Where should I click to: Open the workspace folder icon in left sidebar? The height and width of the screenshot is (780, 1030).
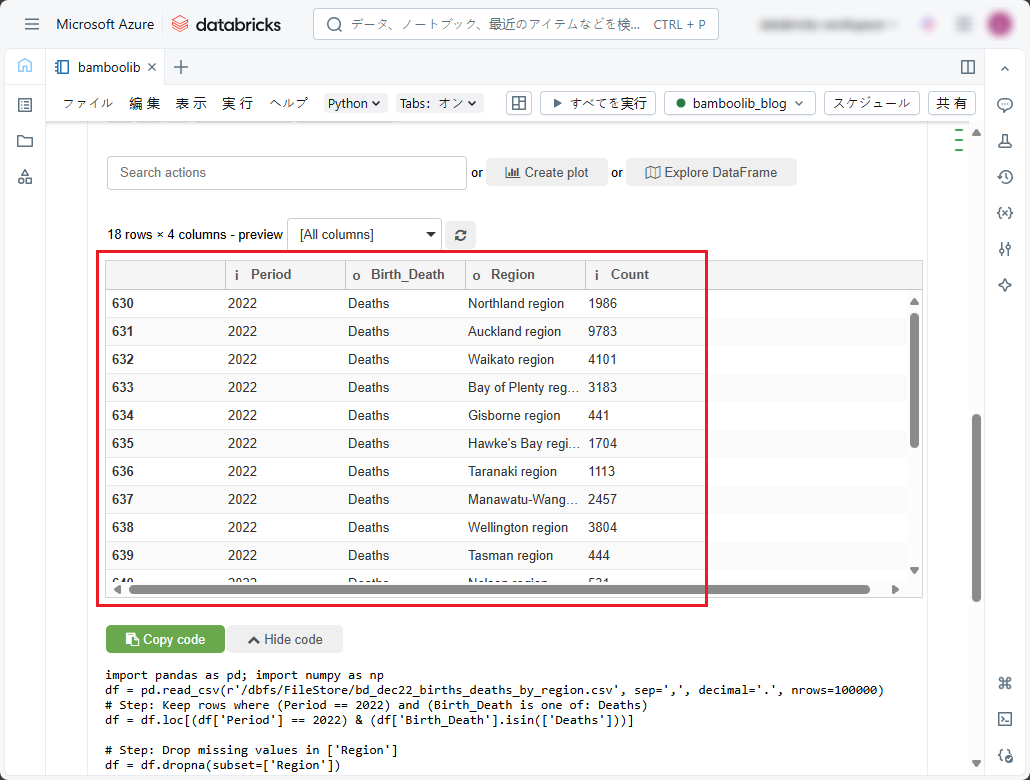coord(25,141)
